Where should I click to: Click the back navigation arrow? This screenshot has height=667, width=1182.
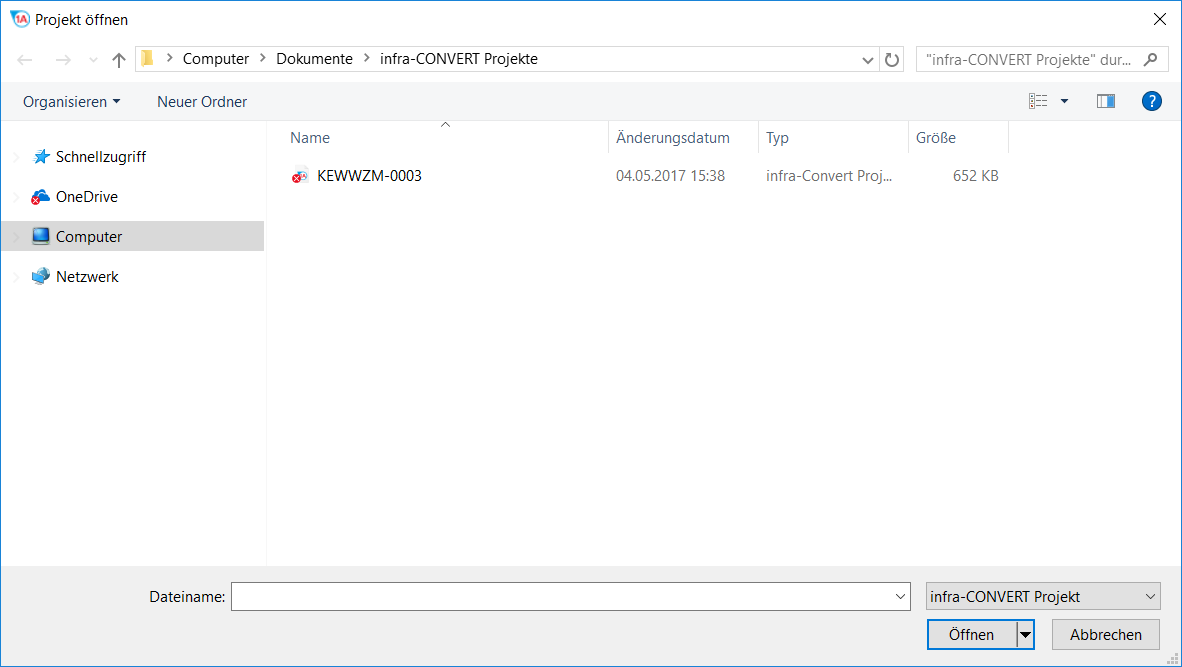26,60
